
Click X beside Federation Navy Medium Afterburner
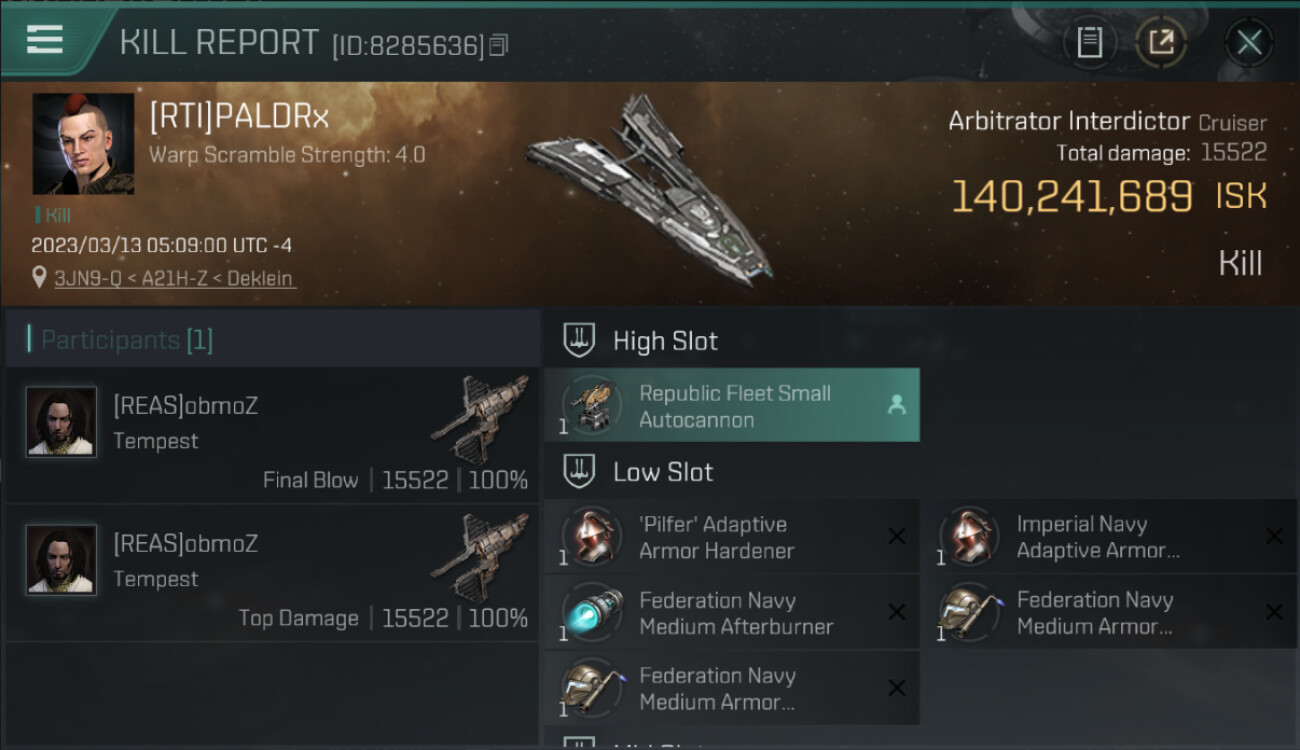click(x=896, y=613)
